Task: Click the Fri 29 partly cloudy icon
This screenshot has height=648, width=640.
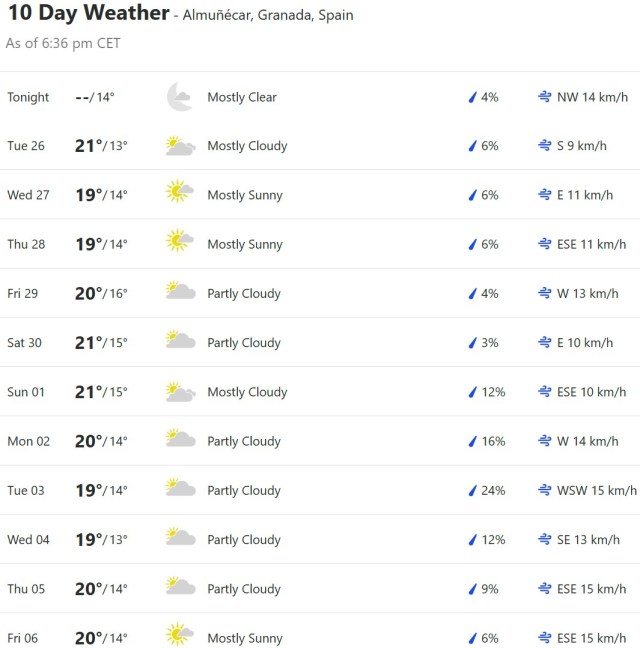Action: point(180,293)
